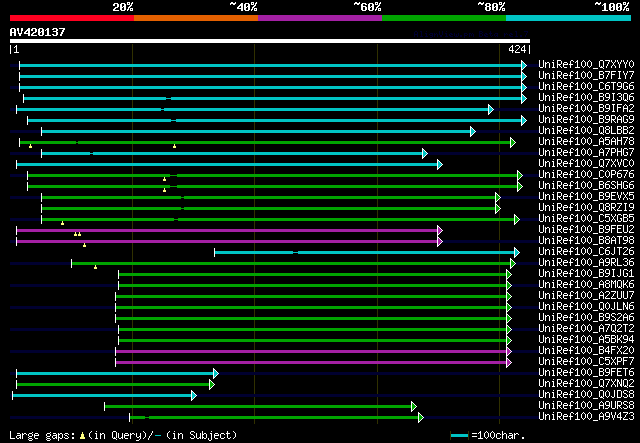Open hit UniRef100_B7FIY7

(x=586, y=76)
